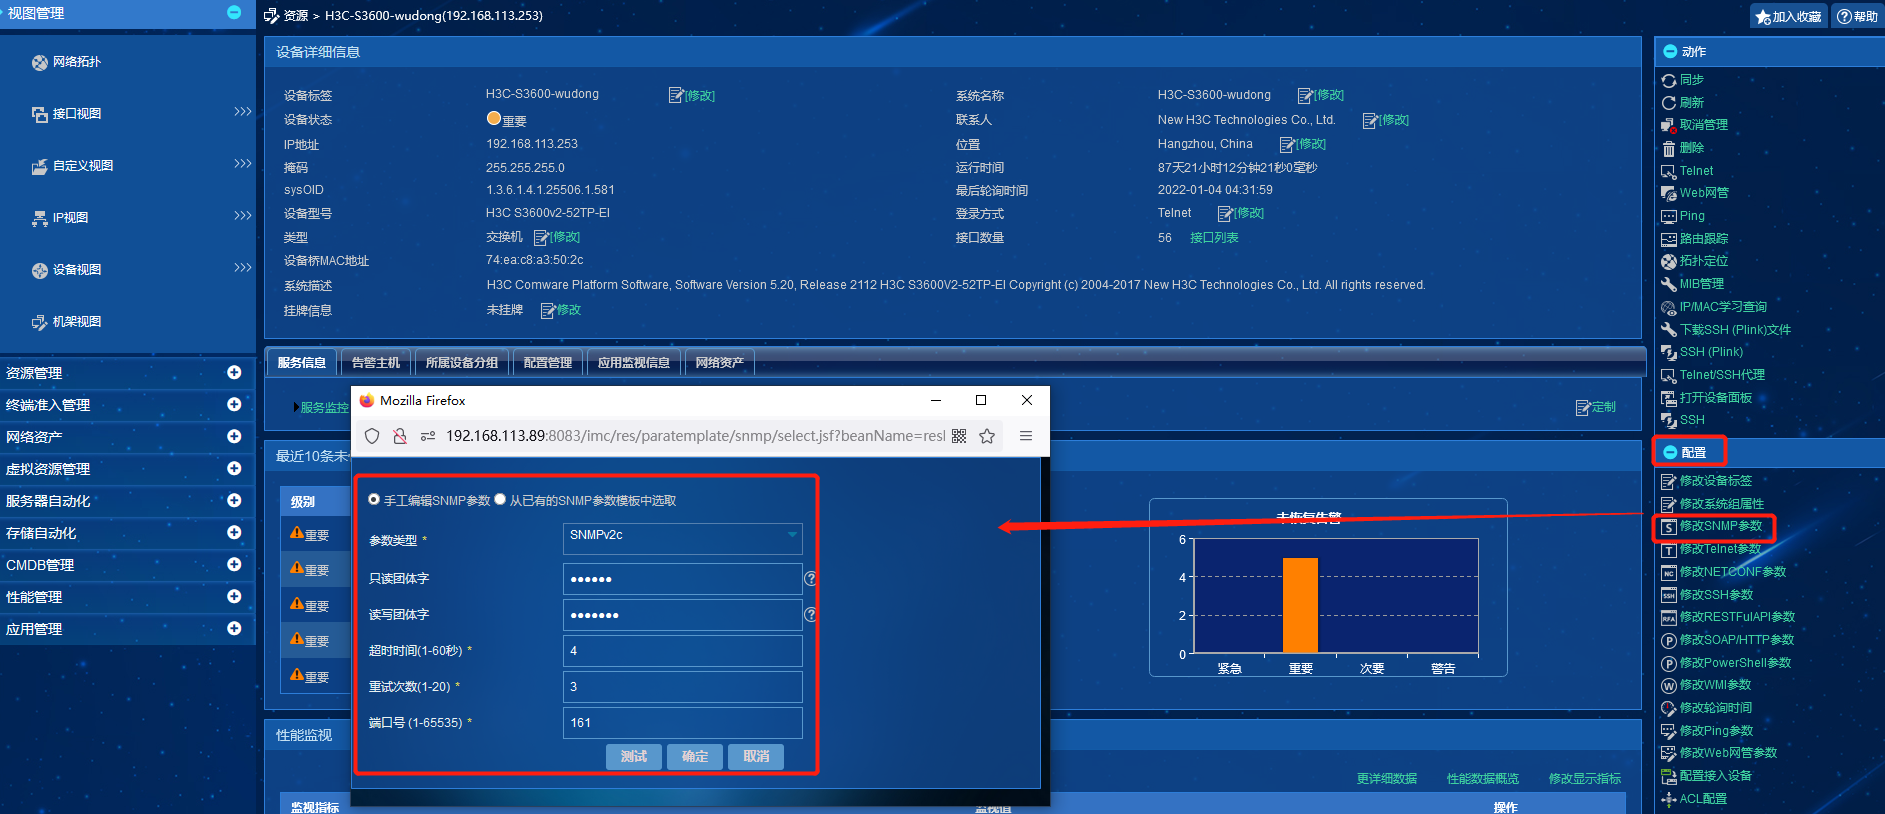Click the 取消 cancel button

756,757
